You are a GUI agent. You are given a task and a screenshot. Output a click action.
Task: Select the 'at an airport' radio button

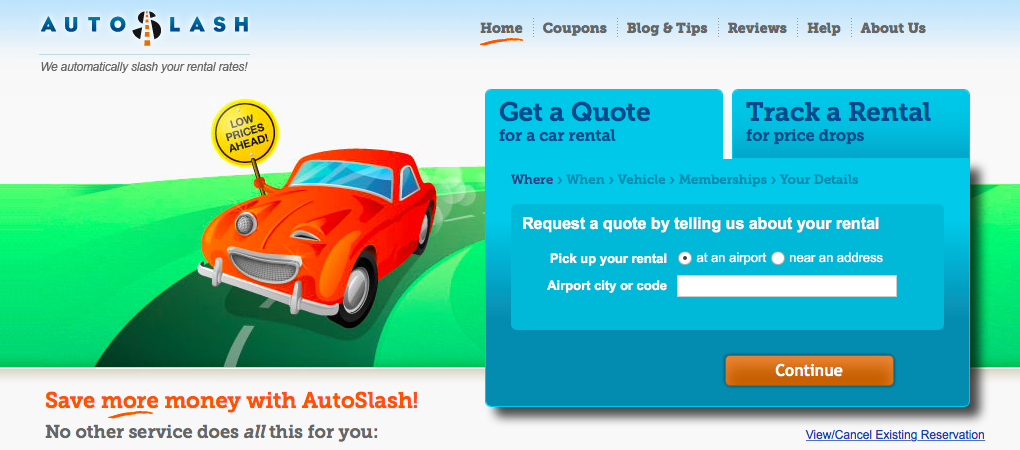pyautogui.click(x=684, y=258)
